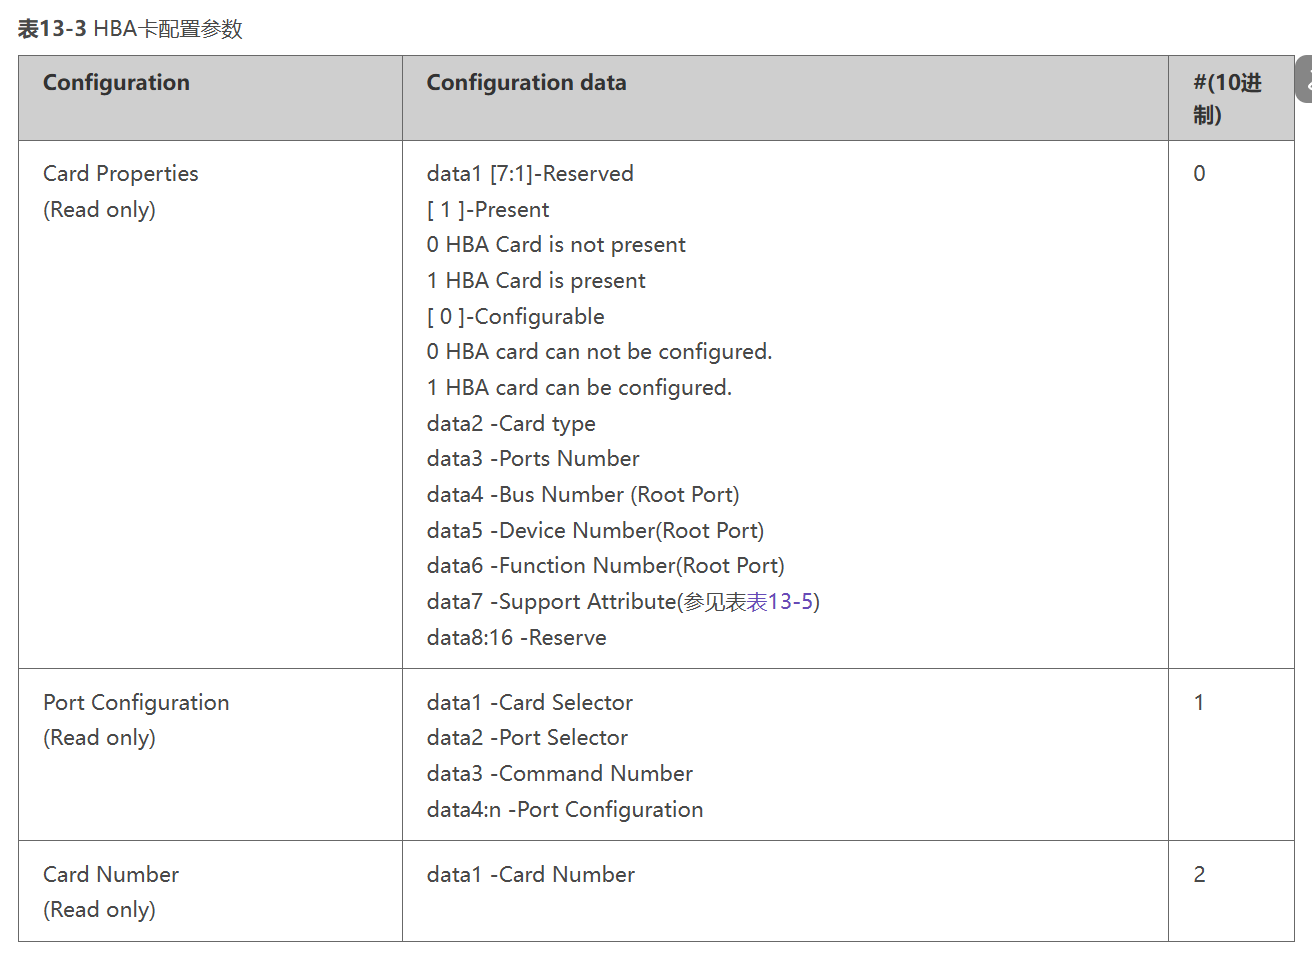
Task: Select '0 HBA card can not be configured.'
Action: pyautogui.click(x=599, y=352)
